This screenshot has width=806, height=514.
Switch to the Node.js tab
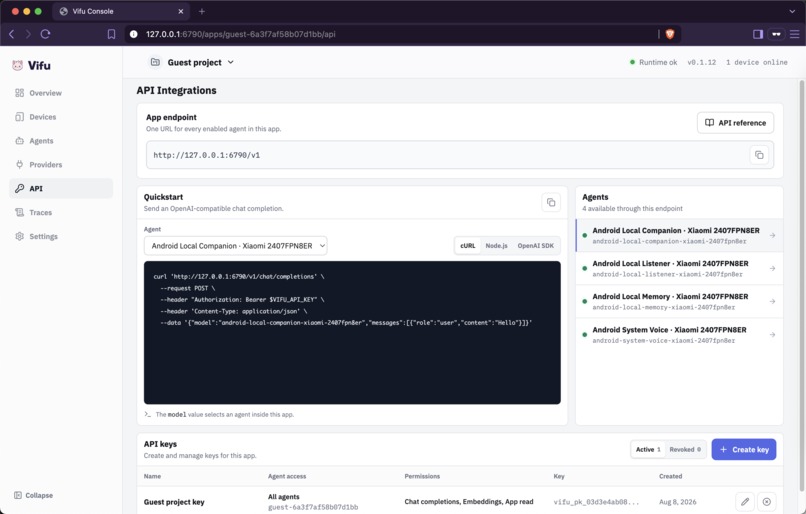tap(496, 246)
